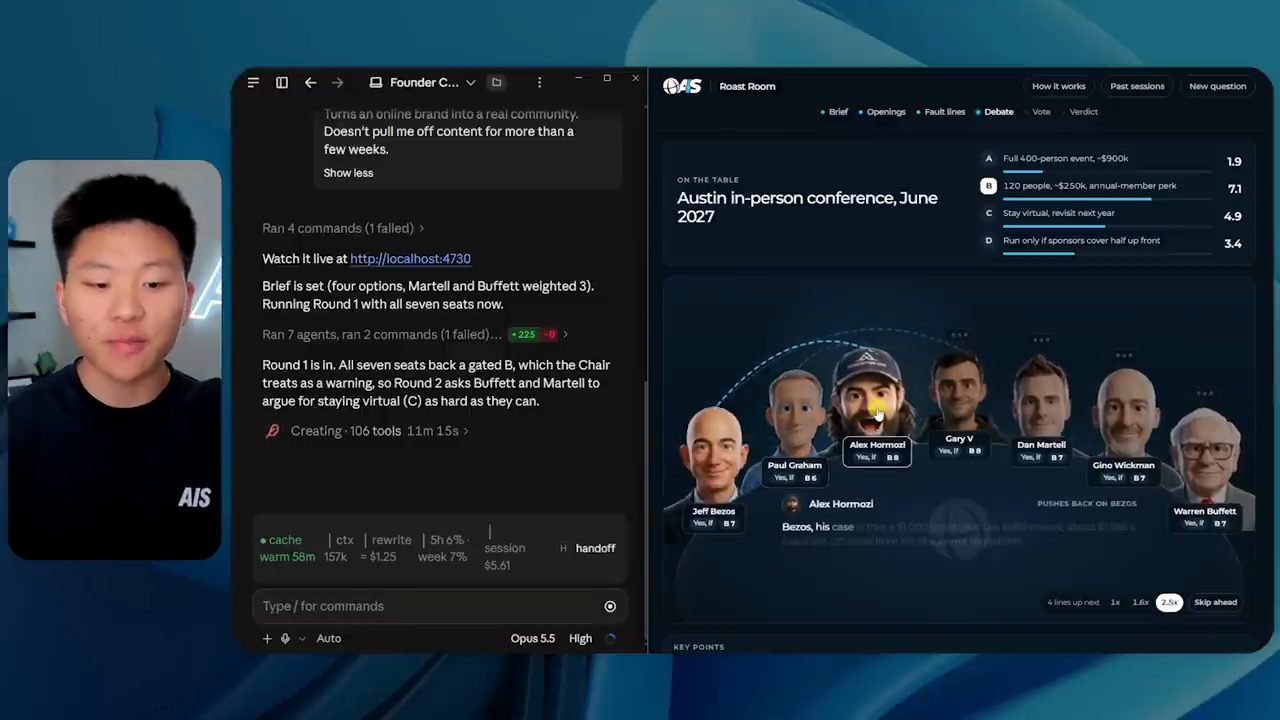Go to the Vote stage tab
Image resolution: width=1280 pixels, height=720 pixels.
pos(1041,112)
